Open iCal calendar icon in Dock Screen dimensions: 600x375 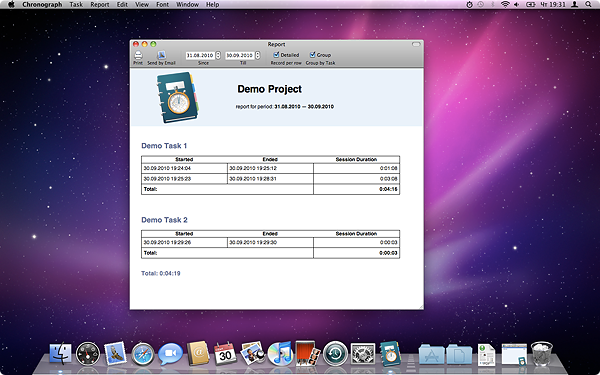pyautogui.click(x=225, y=354)
